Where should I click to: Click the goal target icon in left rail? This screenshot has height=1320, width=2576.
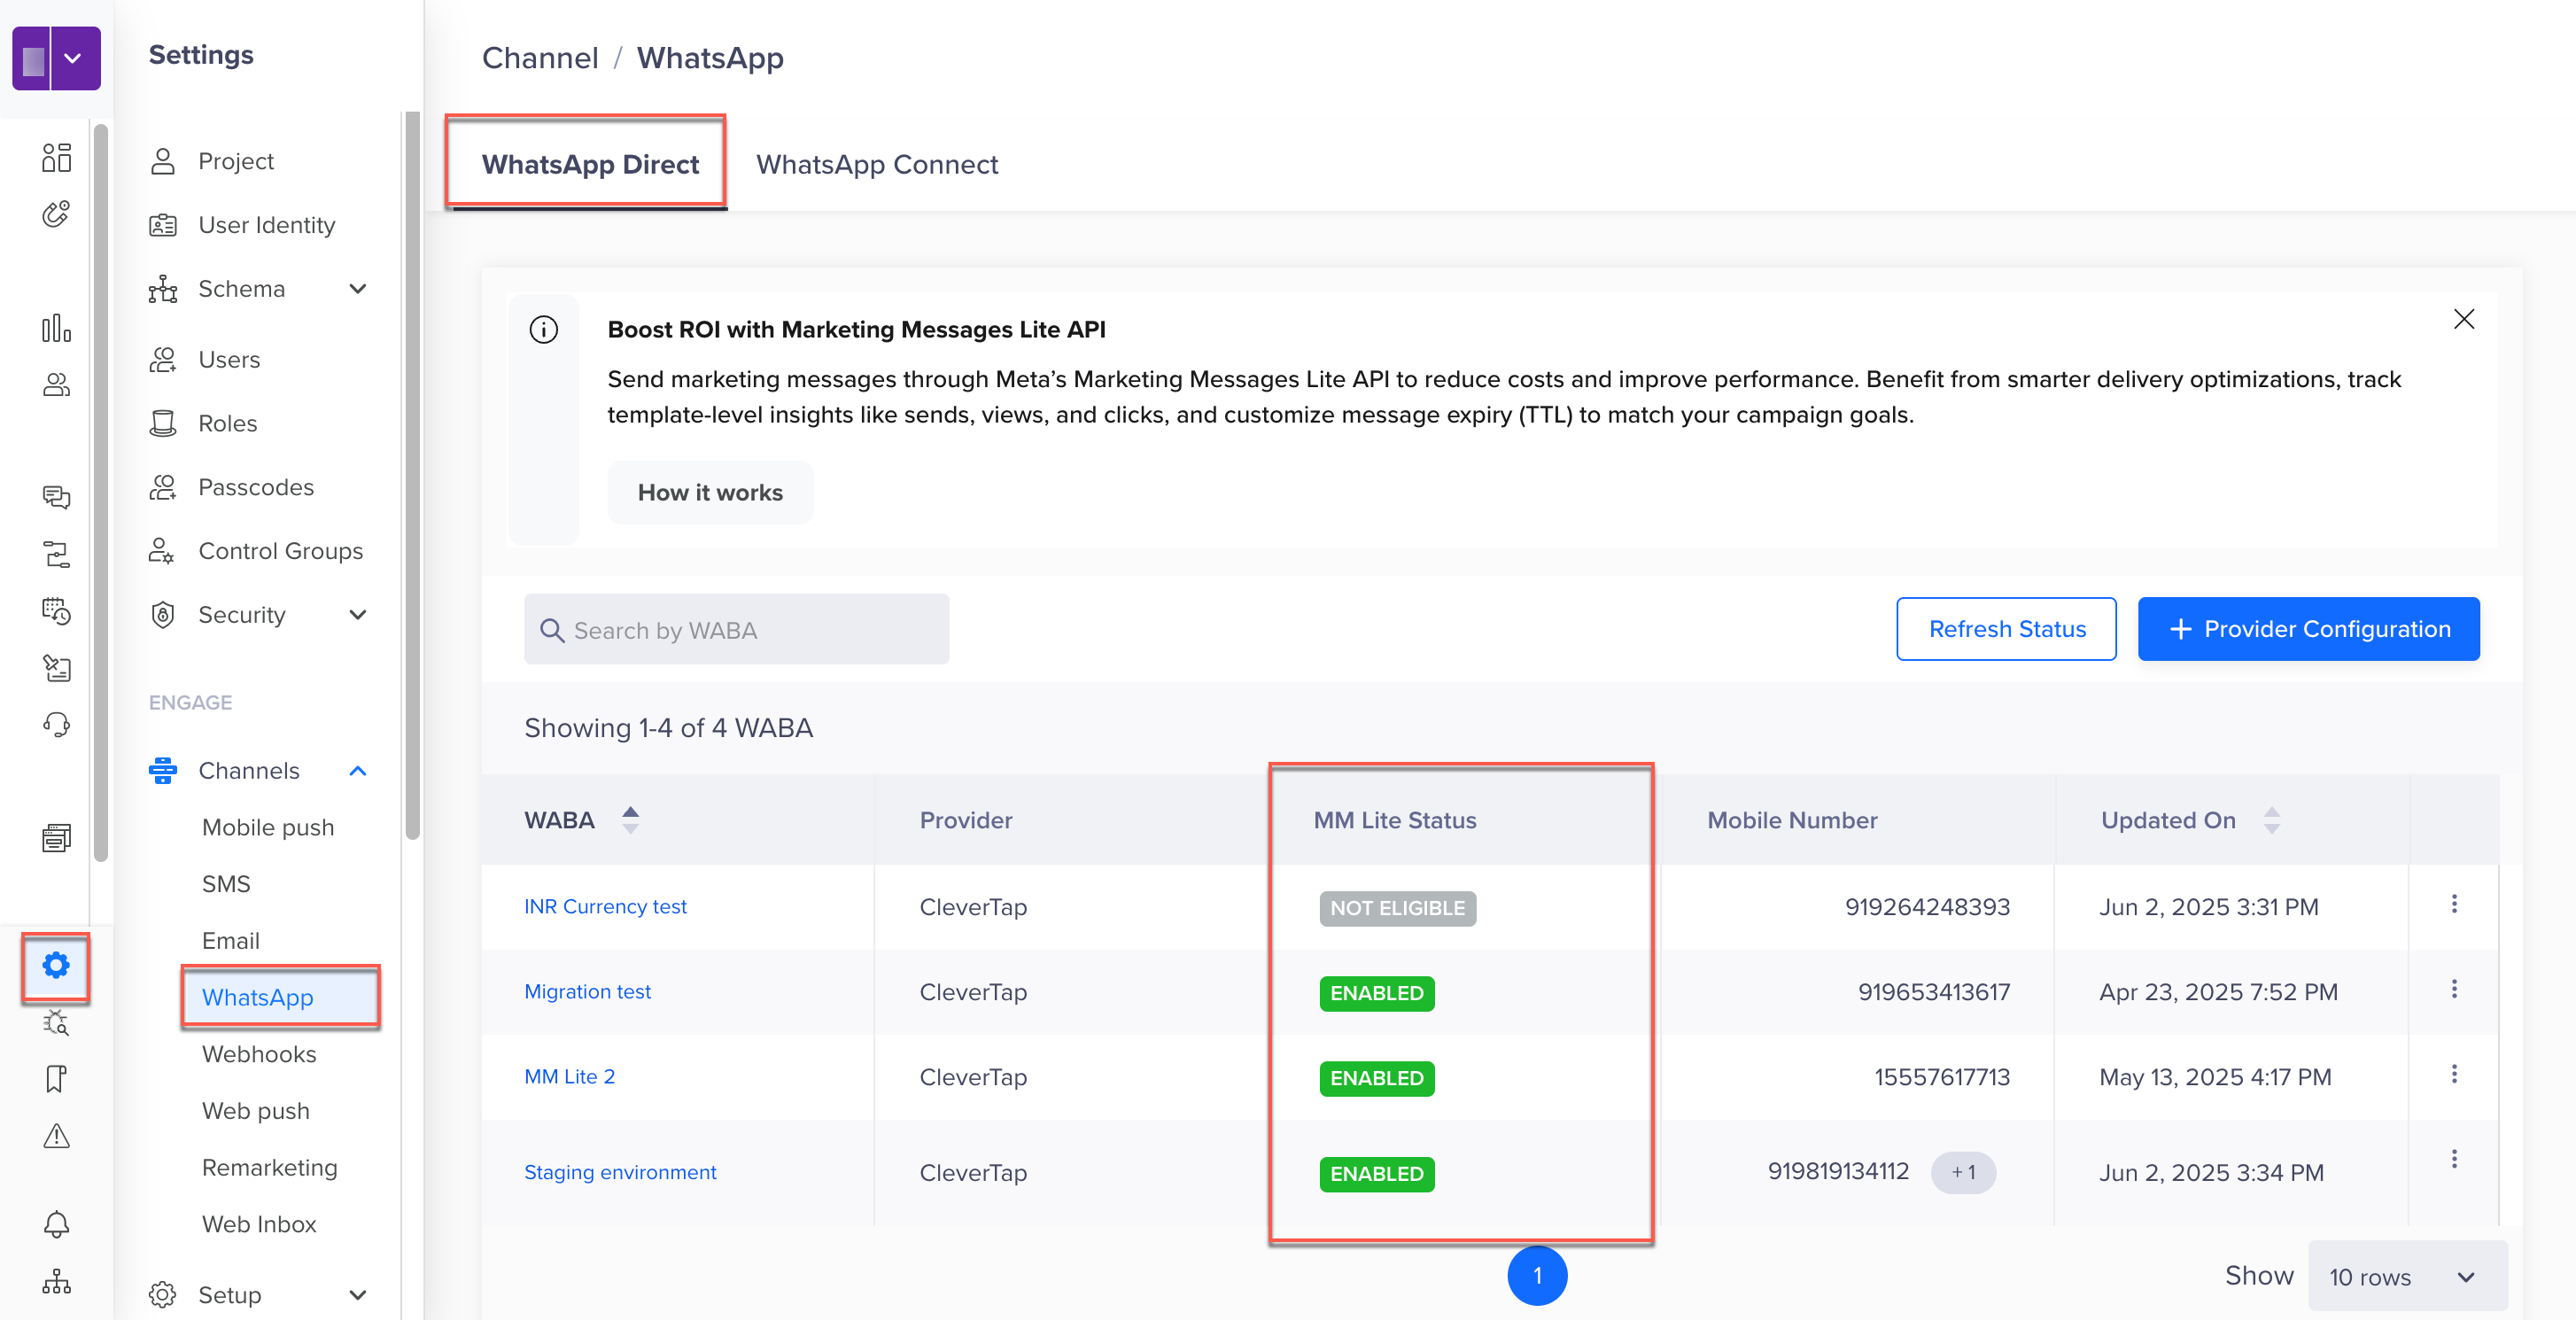56,214
